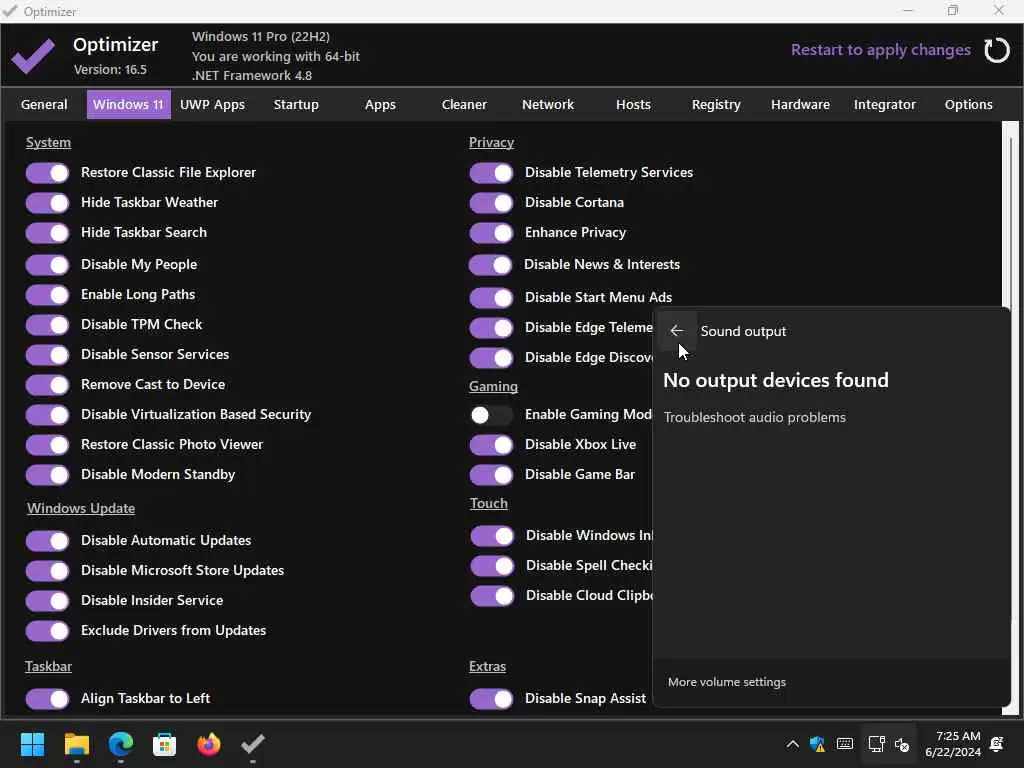The image size is (1024, 768).
Task: Launch Microsoft Edge from taskbar
Action: 120,744
